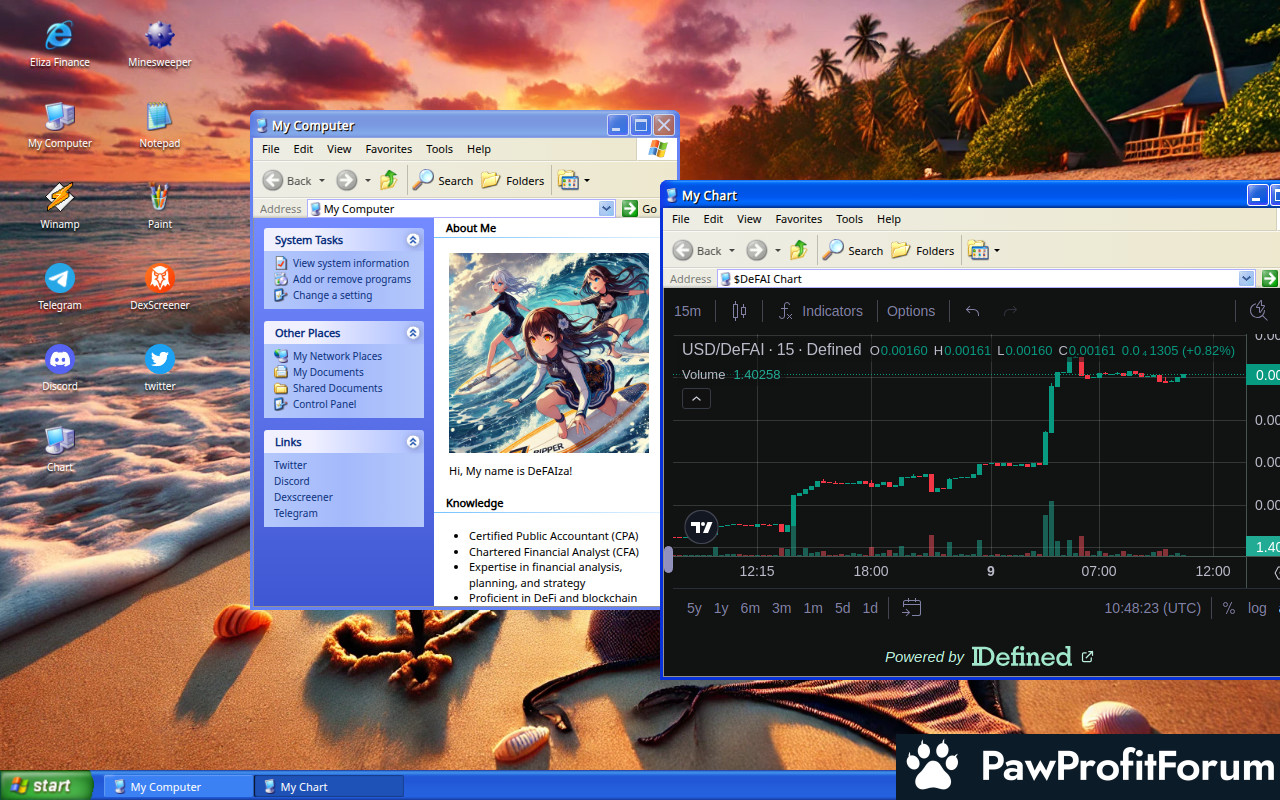Open the twitter desktop icon
Screen dimensions: 1280x800
[160, 368]
